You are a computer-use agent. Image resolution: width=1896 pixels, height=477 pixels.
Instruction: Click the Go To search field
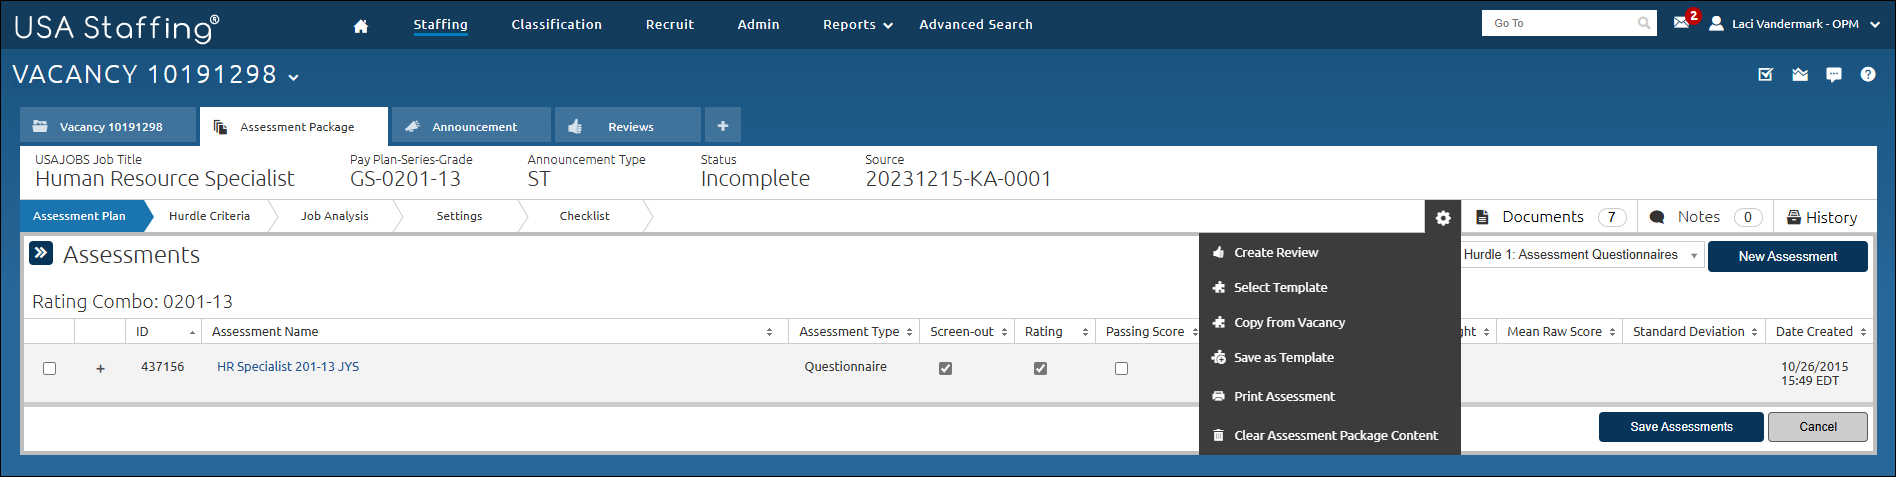1560,23
